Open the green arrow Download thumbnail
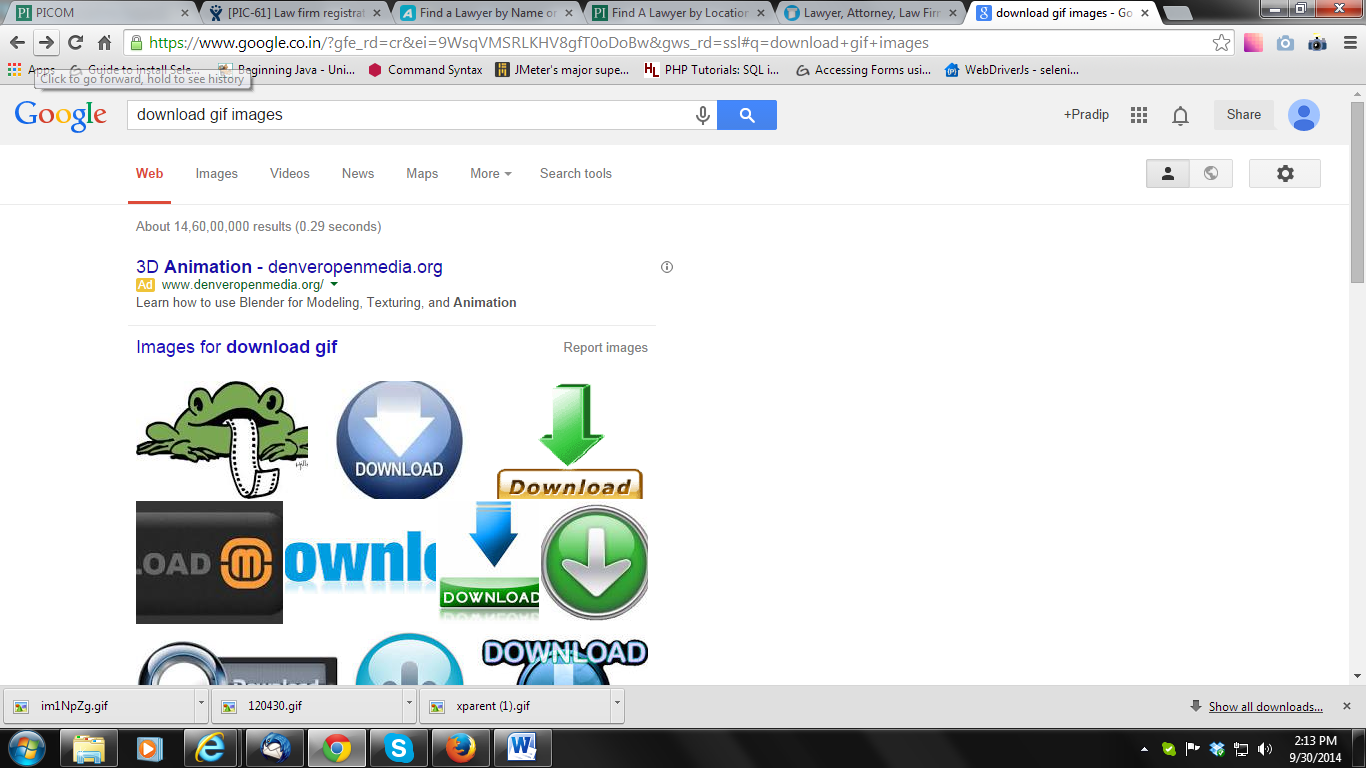Screen dimensions: 1366x768 (x=570, y=440)
